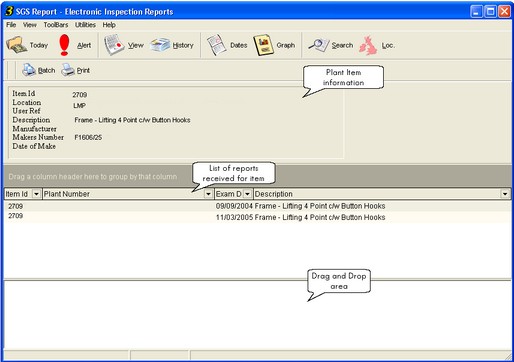The height and width of the screenshot is (362, 514).
Task: Open the Today folder icon
Action: tap(17, 45)
